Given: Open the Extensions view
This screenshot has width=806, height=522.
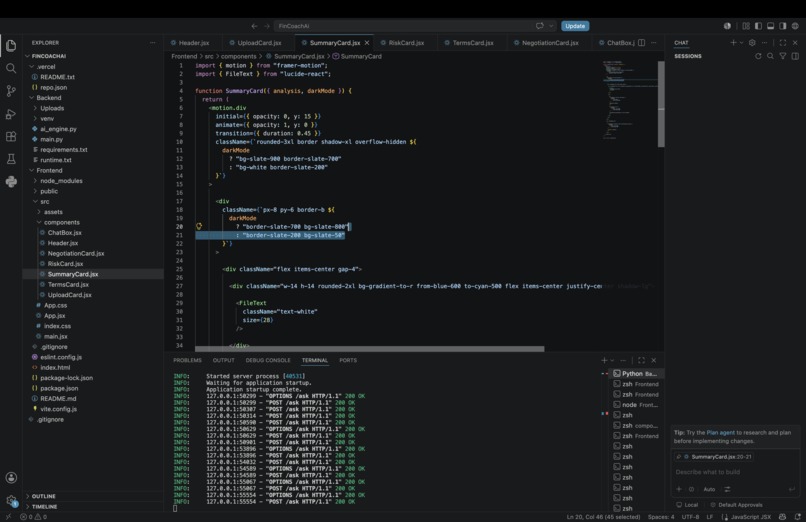Looking at the screenshot, I should point(11,137).
